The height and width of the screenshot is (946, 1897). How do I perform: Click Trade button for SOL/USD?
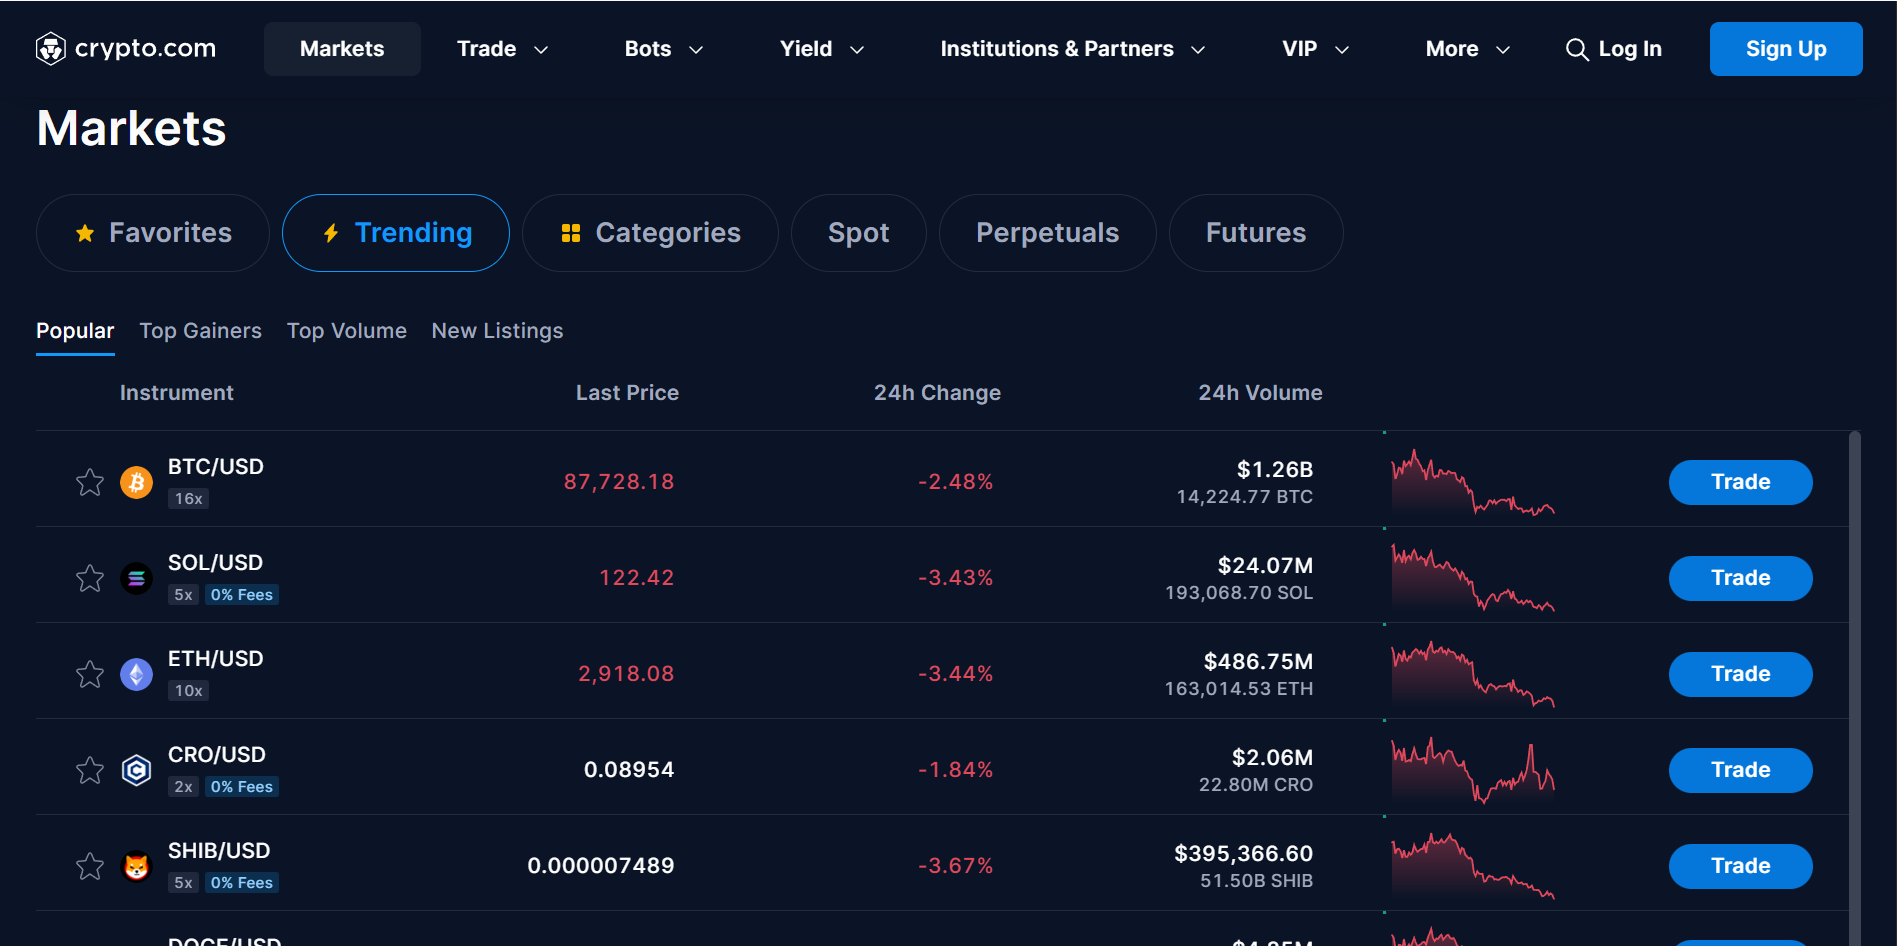click(x=1740, y=578)
